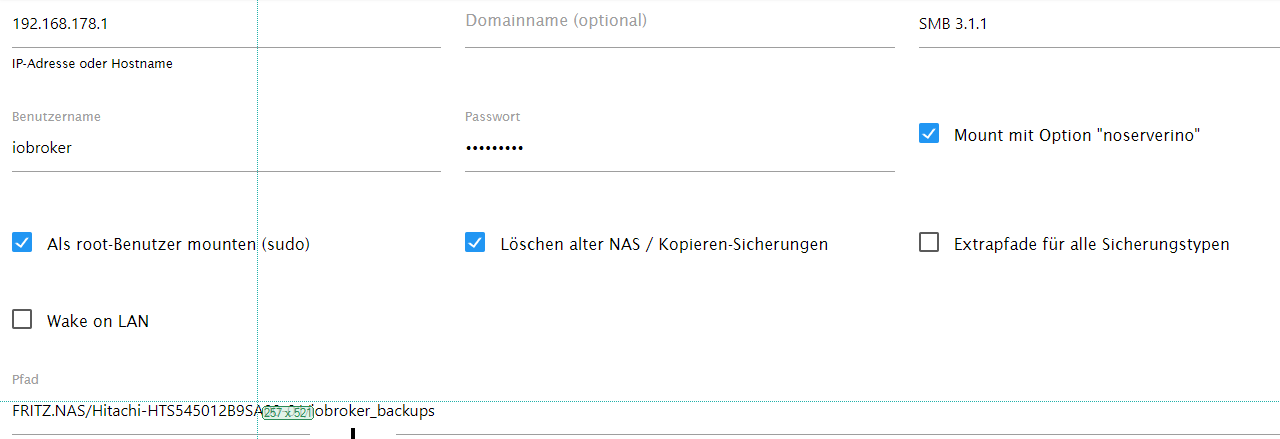Image resolution: width=1280 pixels, height=439 pixels.
Task: Click the "IP-Adresse oder Hostname" helper text
Action: 92,64
